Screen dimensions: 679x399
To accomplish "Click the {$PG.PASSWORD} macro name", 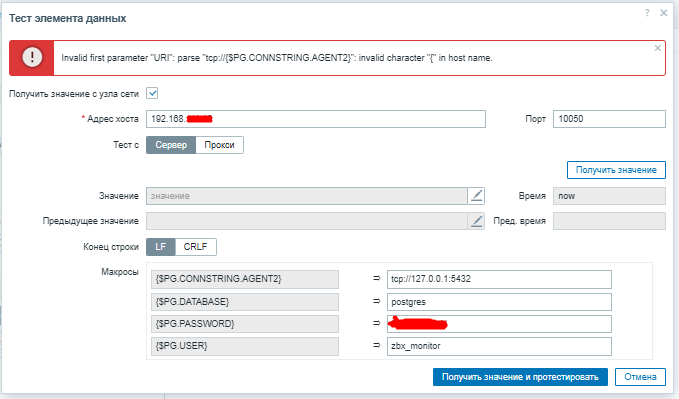I will (245, 324).
